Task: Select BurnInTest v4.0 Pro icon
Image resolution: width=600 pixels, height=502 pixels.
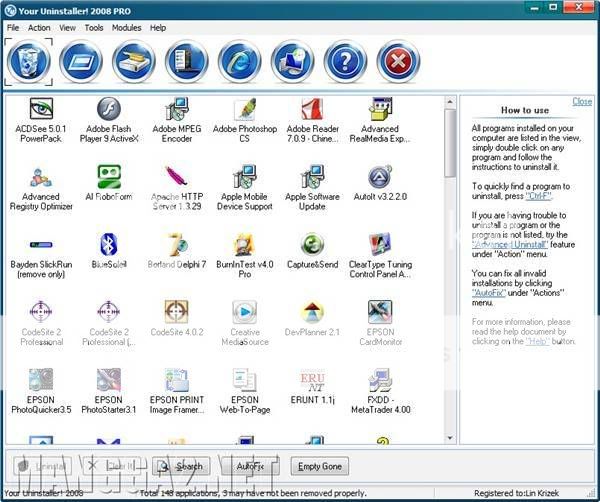Action: pos(245,245)
